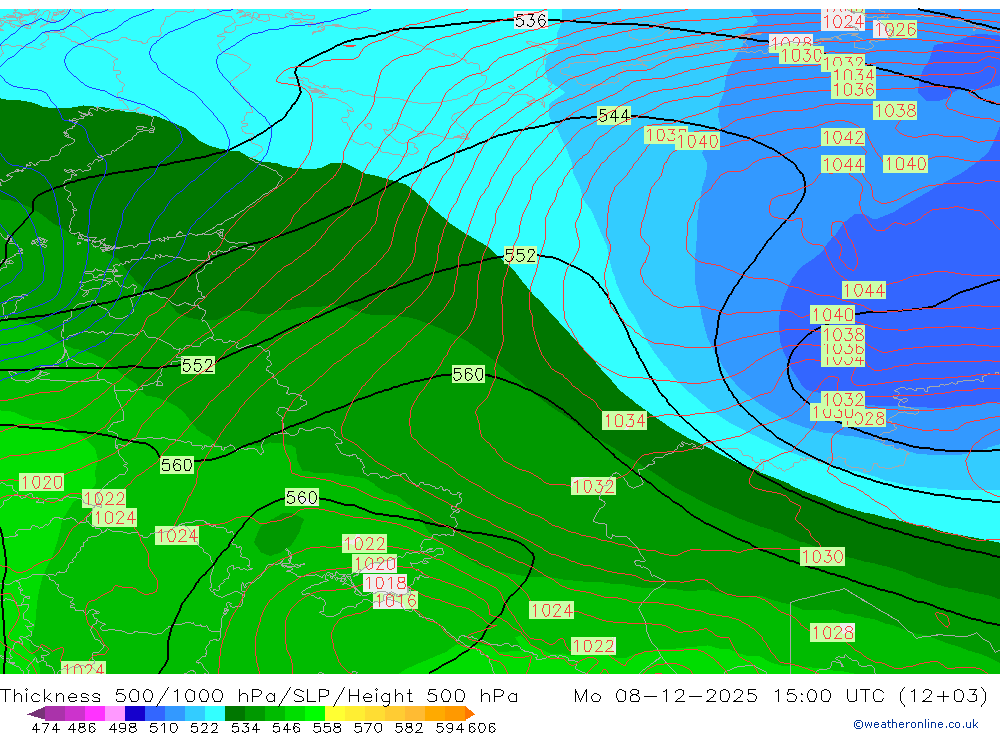Screen dimensions: 1000x733
Task: Click the 1018 pressure label
Action: (385, 583)
